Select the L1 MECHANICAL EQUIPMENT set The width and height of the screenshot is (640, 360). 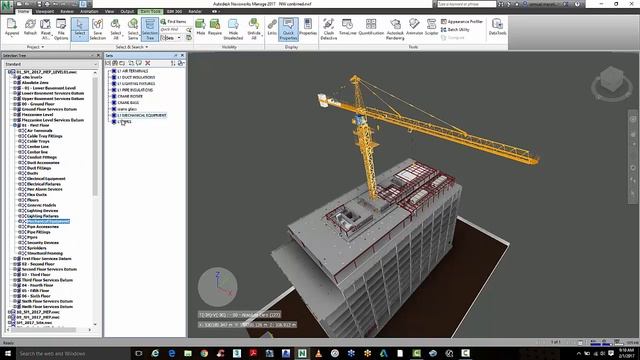point(142,116)
